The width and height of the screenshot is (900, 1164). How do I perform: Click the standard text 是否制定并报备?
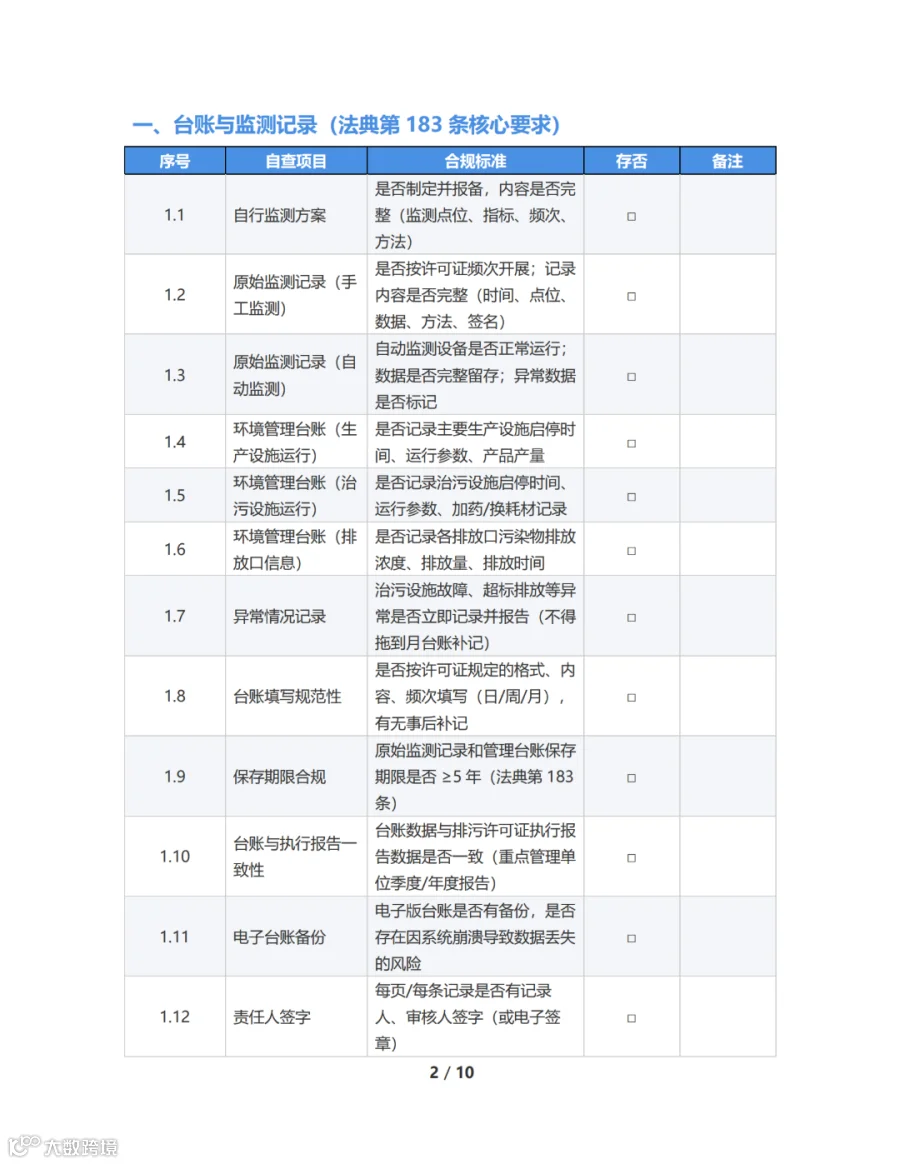coord(475,215)
